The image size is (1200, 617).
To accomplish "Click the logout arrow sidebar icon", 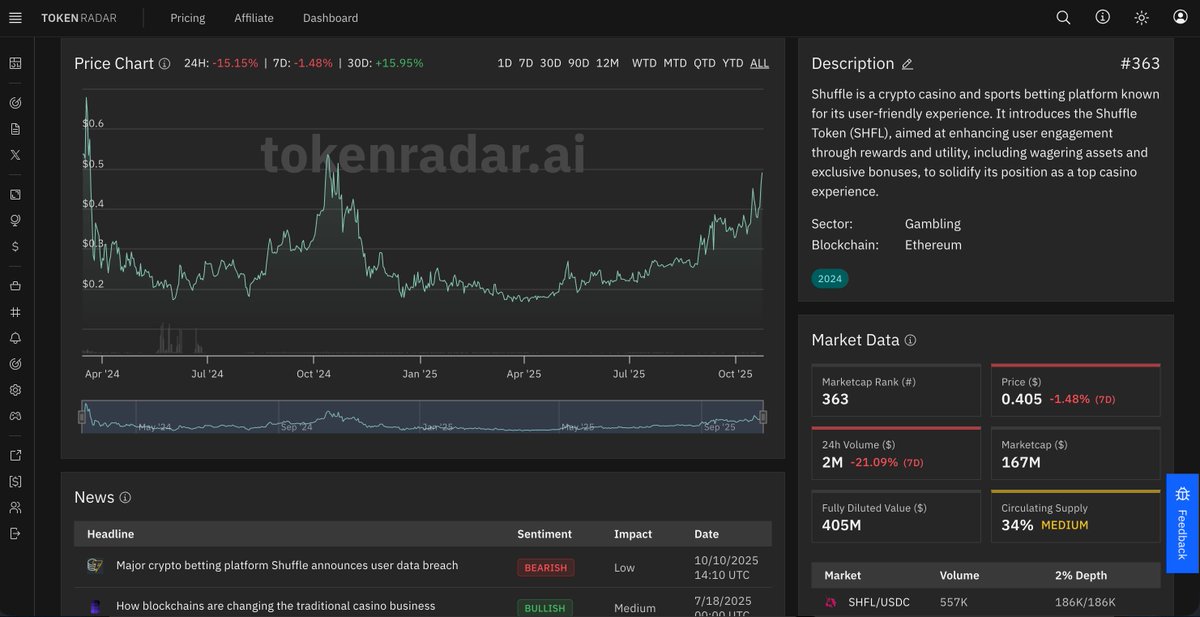I will click(15, 534).
